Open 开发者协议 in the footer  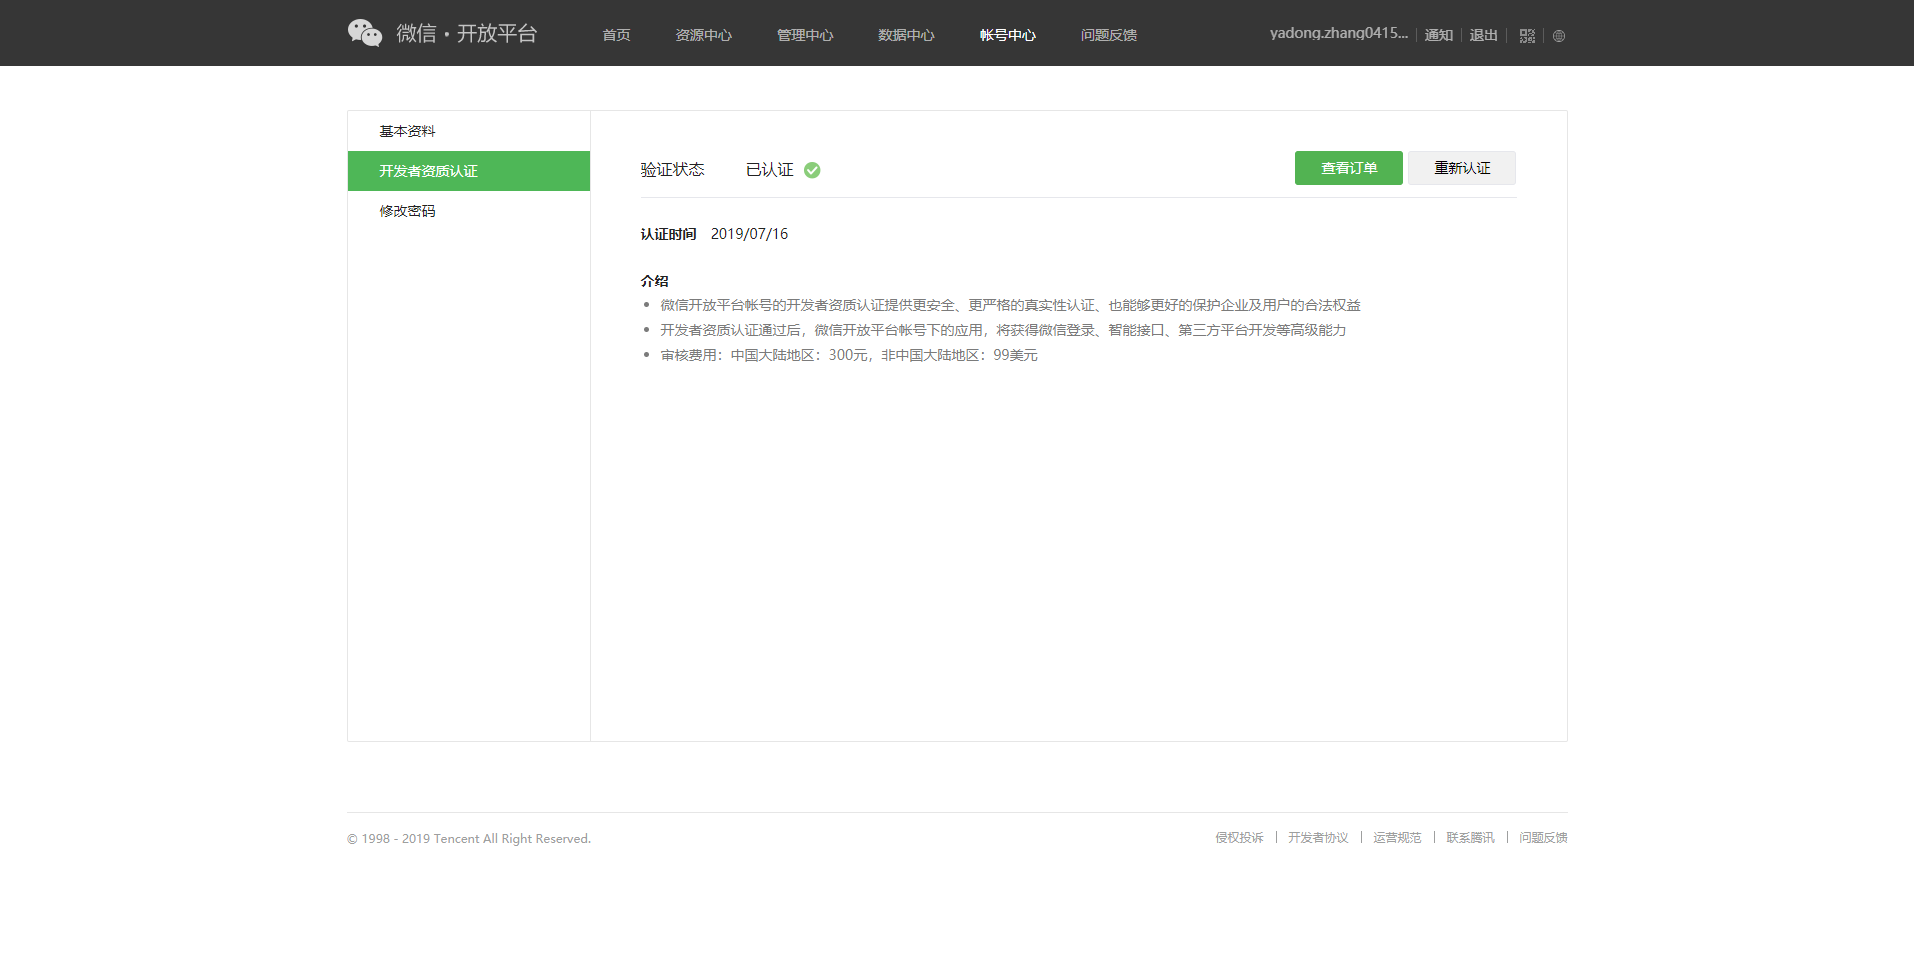[1318, 838]
